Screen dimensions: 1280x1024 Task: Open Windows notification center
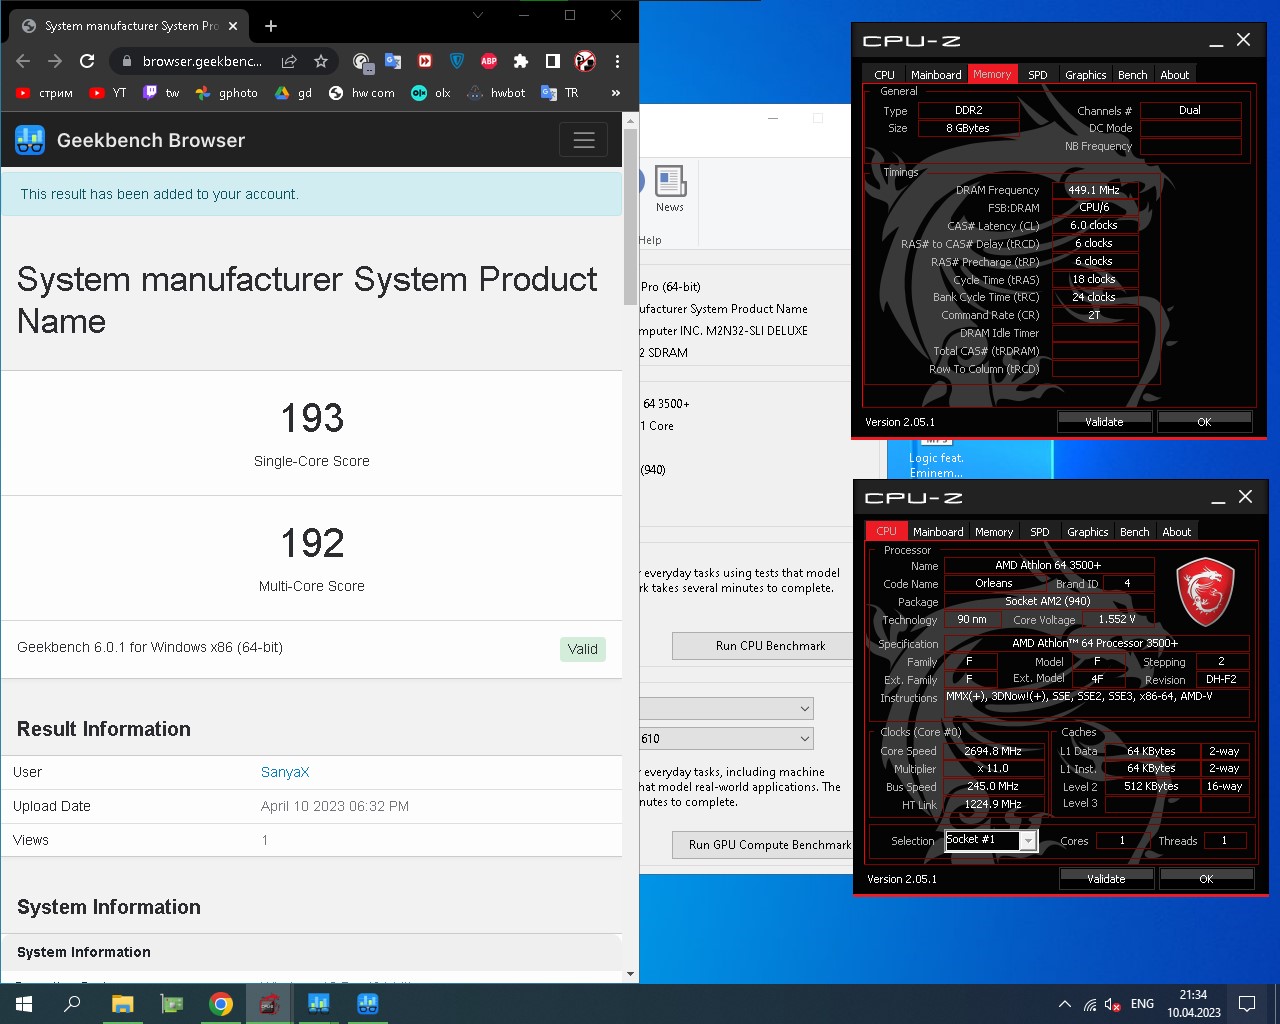[x=1247, y=1004]
